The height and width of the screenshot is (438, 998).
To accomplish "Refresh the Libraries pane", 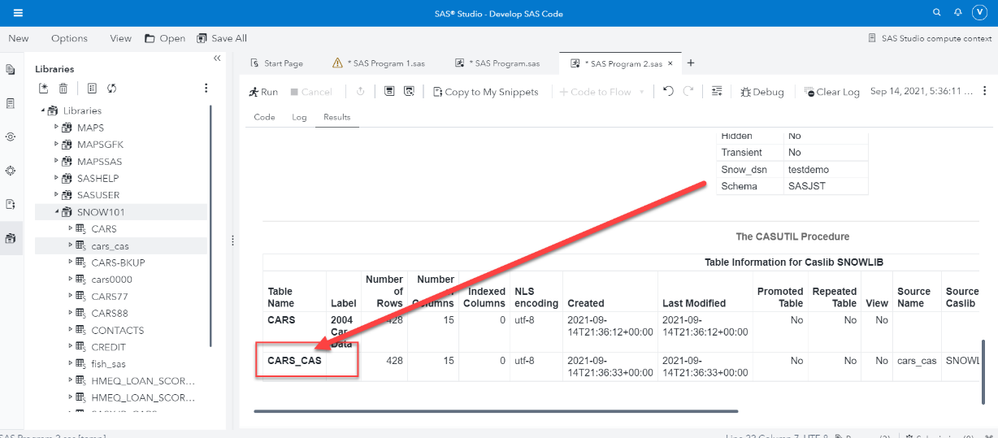I will pos(113,89).
